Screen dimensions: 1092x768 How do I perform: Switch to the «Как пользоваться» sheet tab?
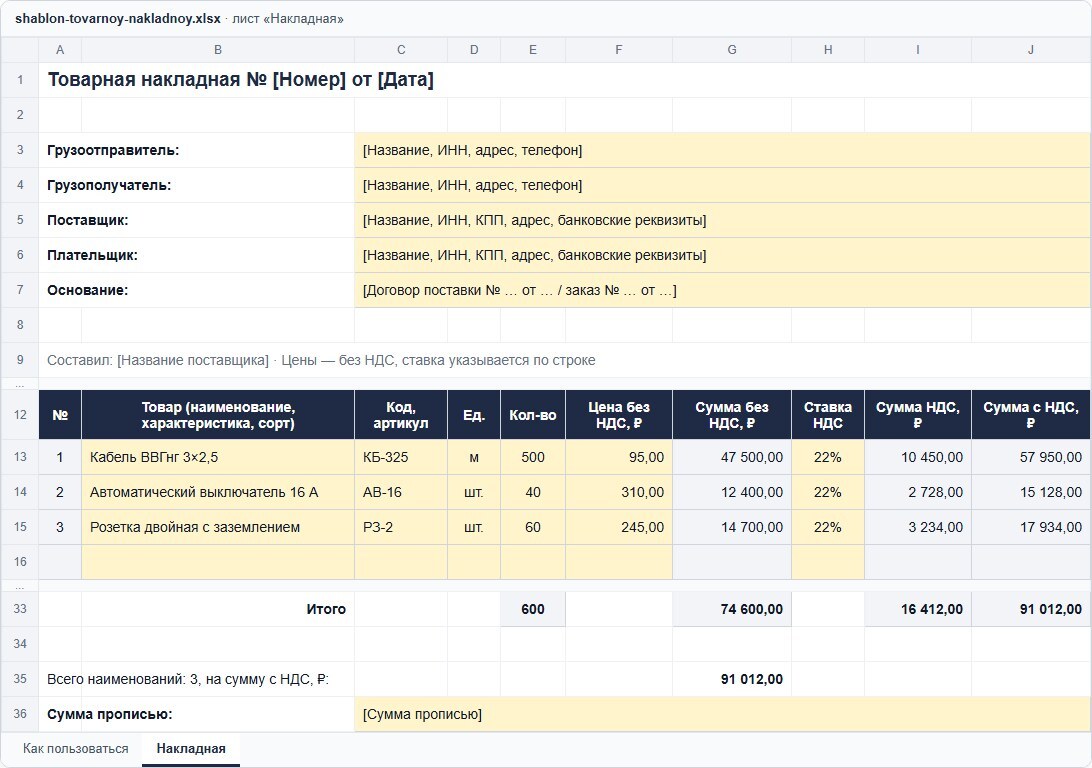tap(75, 749)
